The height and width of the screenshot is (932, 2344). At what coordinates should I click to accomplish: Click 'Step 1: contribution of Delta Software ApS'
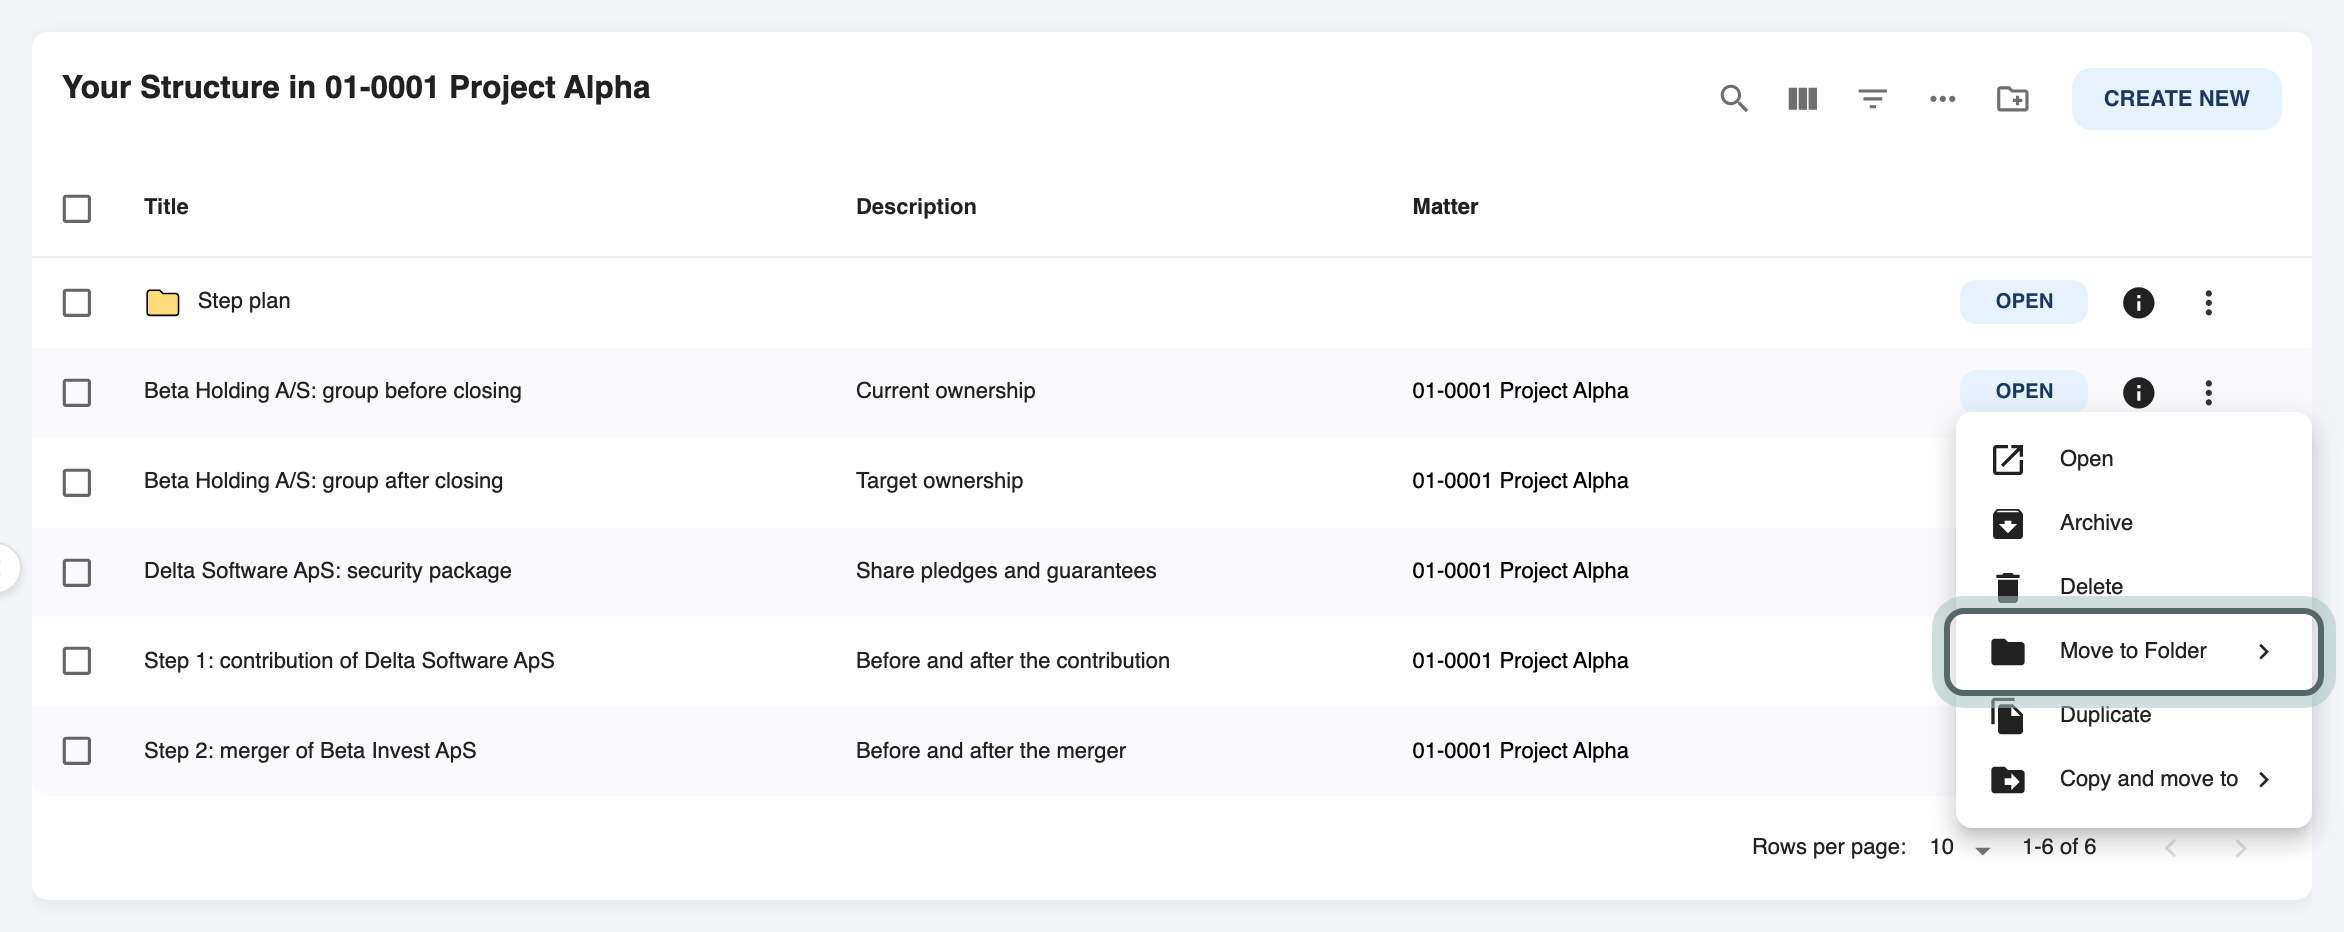[349, 661]
